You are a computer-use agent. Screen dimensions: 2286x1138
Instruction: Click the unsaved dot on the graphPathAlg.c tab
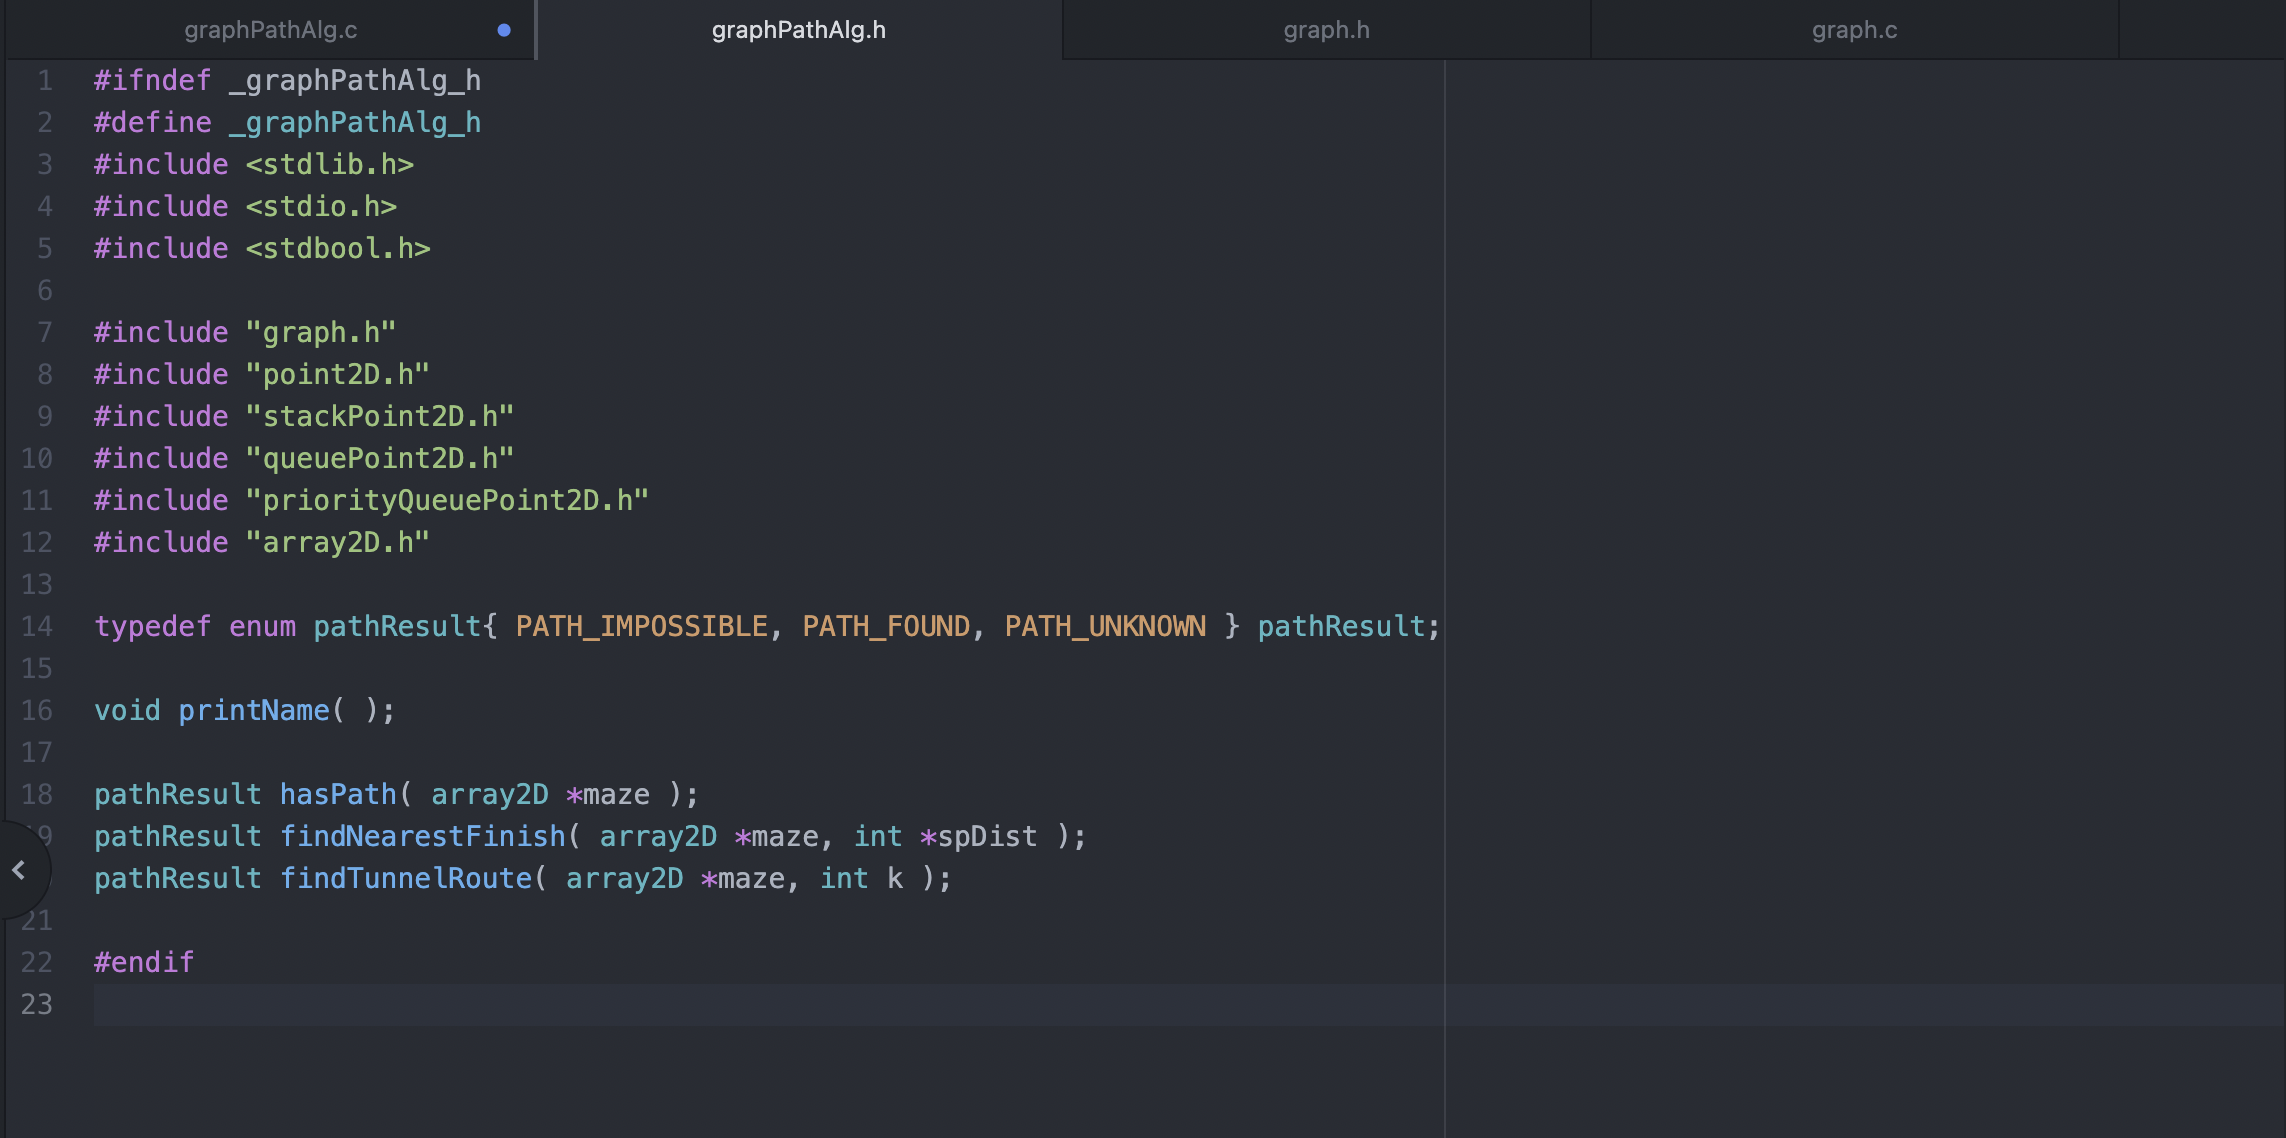pos(504,30)
